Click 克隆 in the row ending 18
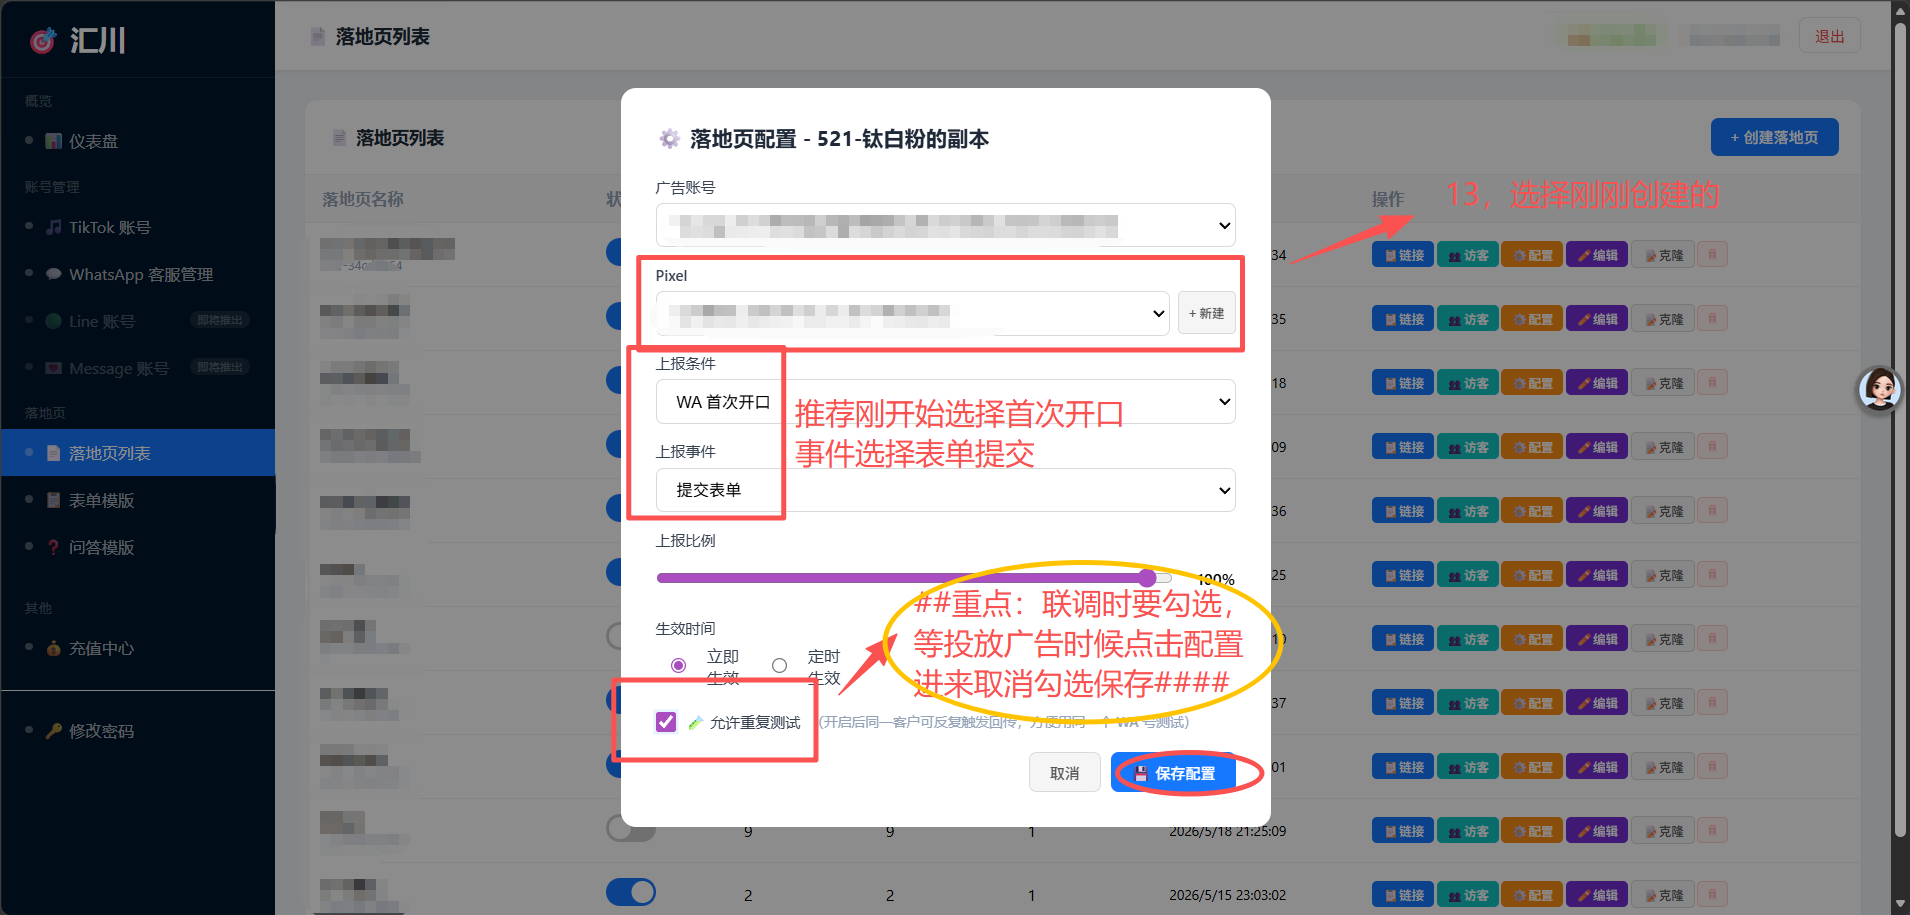 [x=1662, y=383]
